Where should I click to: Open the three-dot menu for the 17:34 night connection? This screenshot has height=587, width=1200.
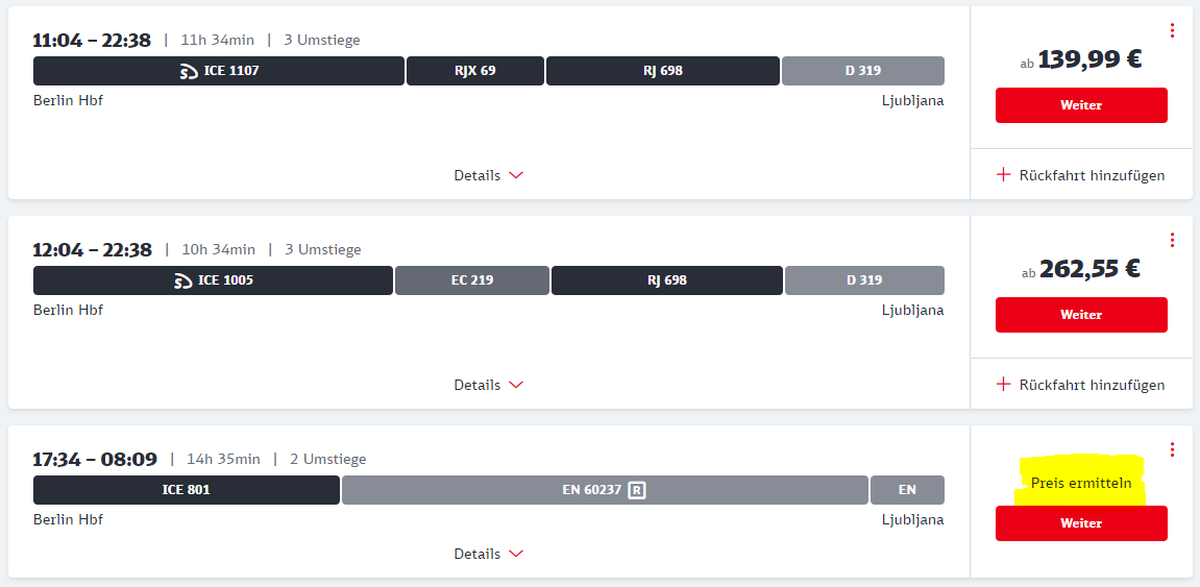click(1172, 450)
